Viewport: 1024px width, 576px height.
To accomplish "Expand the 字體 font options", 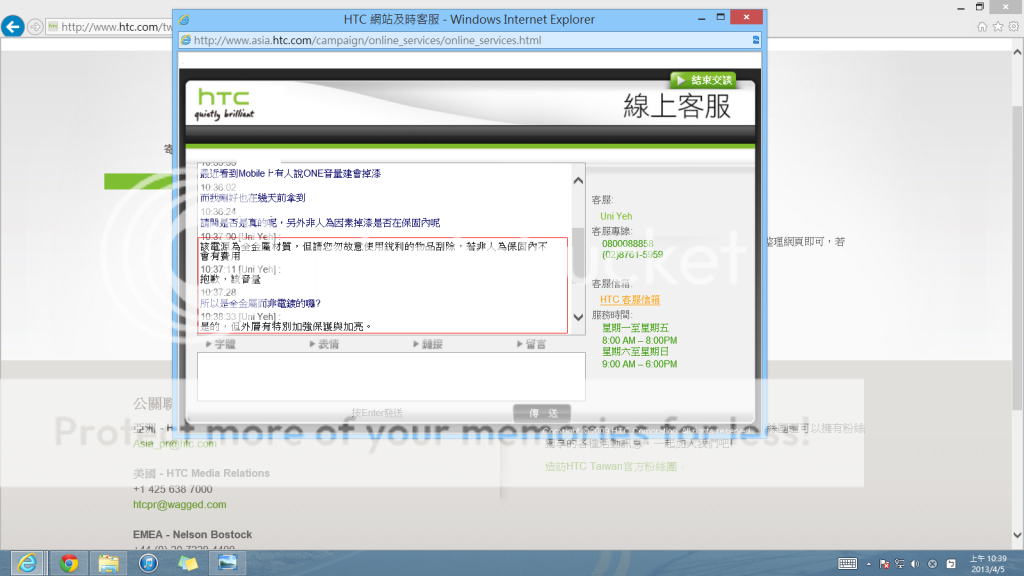I will click(x=220, y=344).
